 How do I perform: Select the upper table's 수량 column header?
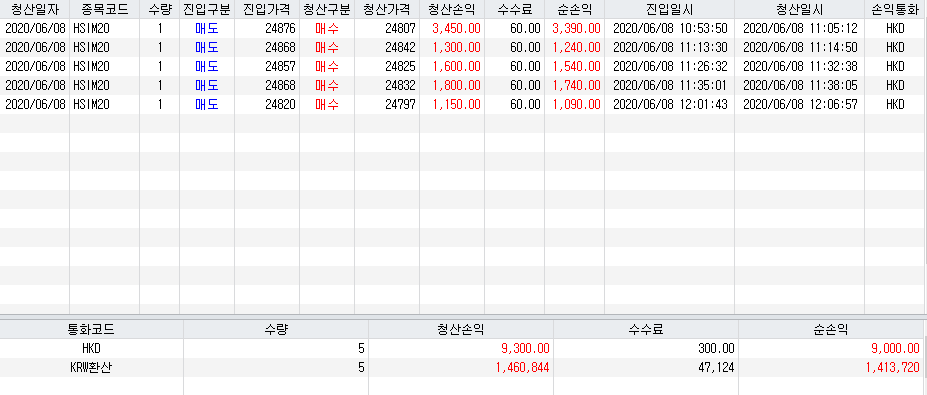160,9
